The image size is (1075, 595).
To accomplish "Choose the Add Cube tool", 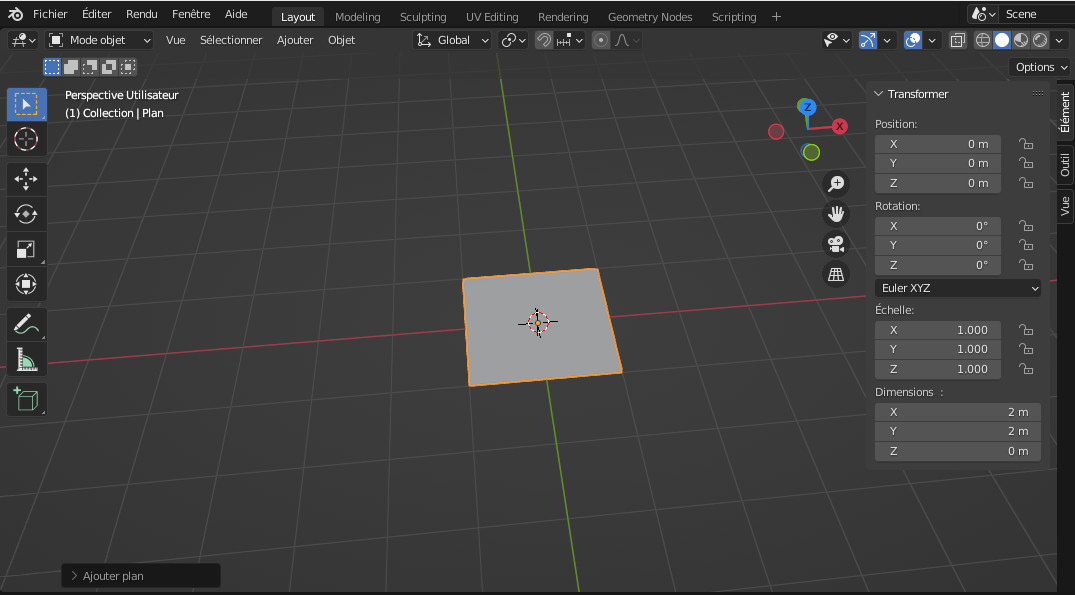I will pos(27,399).
